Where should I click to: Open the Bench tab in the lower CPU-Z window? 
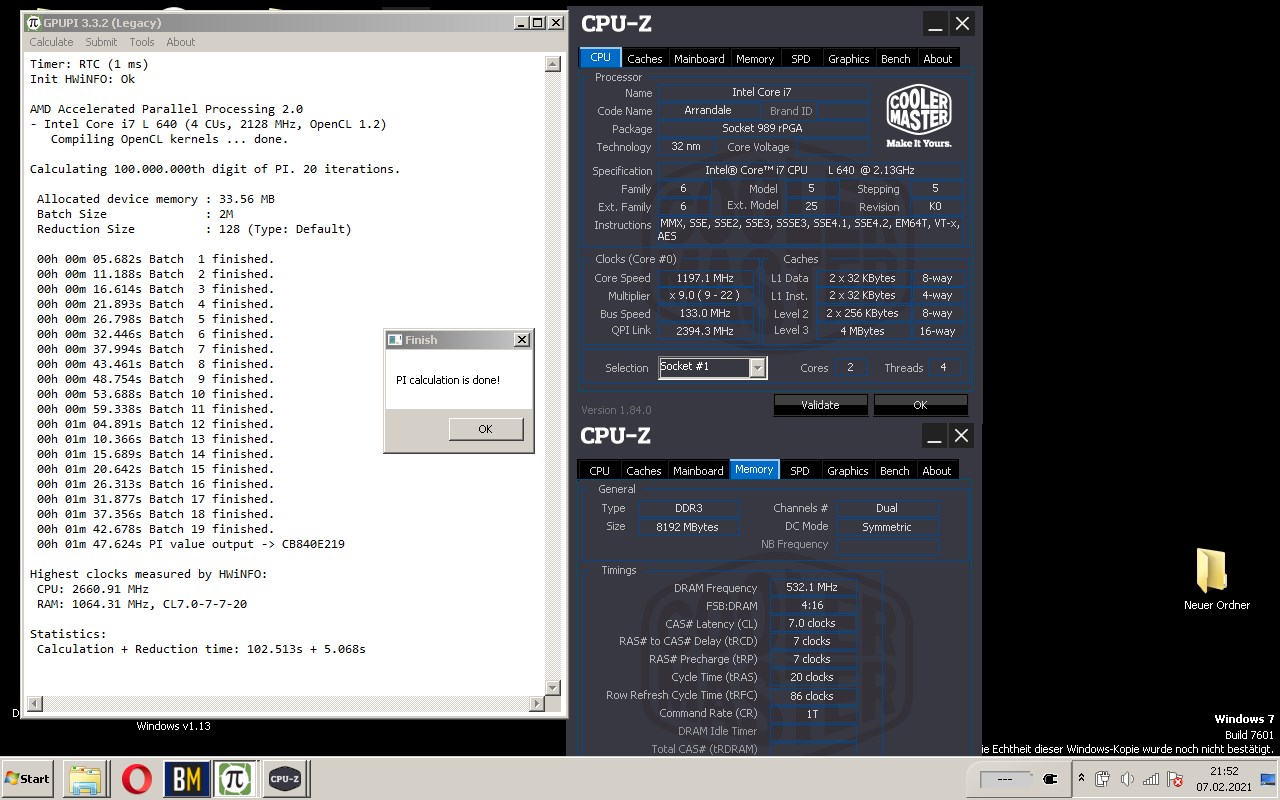click(x=895, y=471)
